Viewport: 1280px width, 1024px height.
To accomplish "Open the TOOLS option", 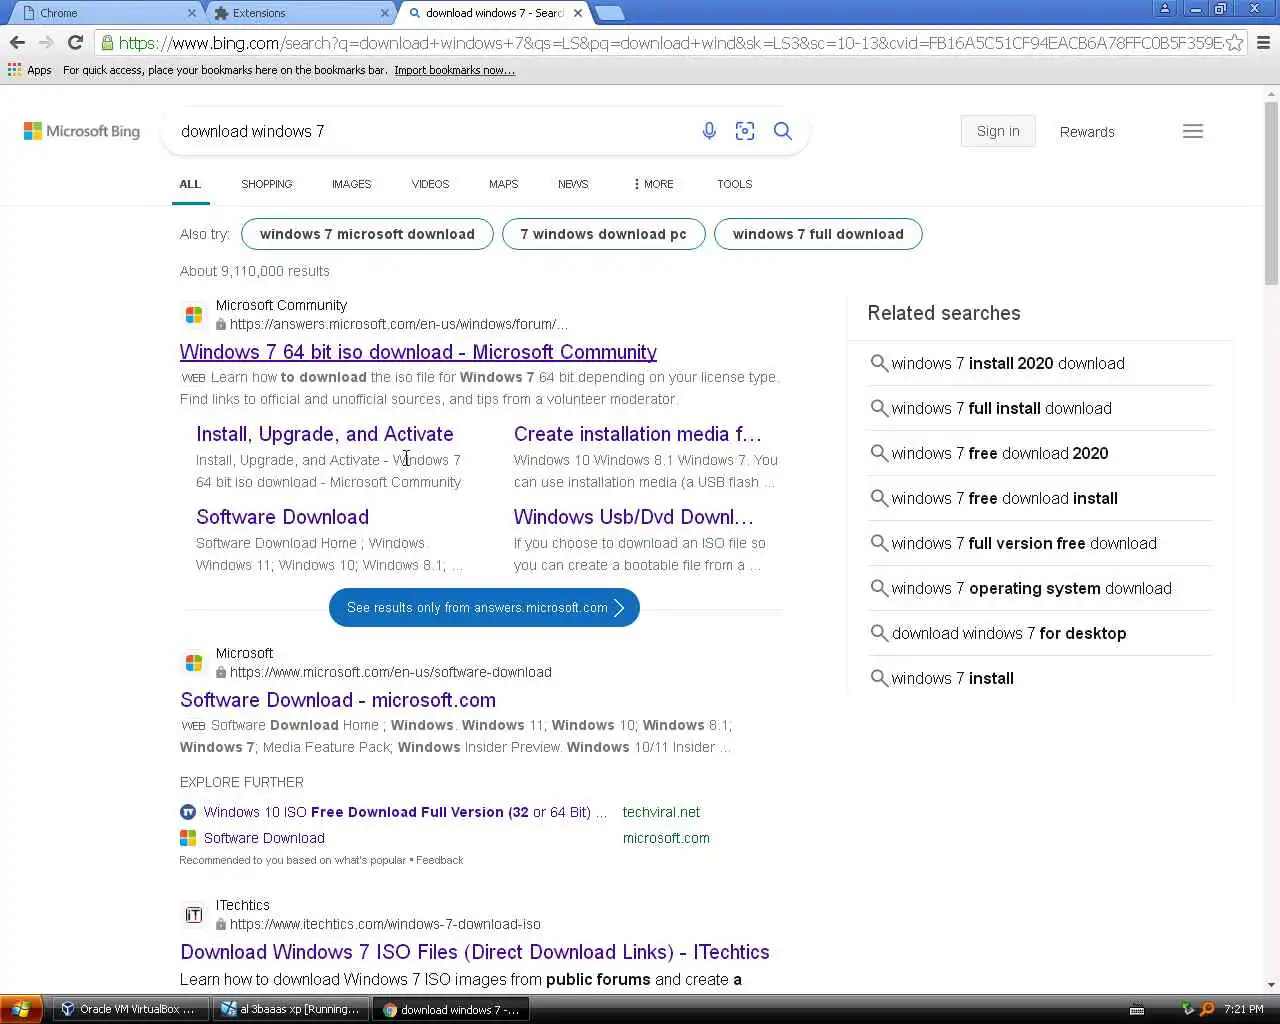I will pos(735,184).
